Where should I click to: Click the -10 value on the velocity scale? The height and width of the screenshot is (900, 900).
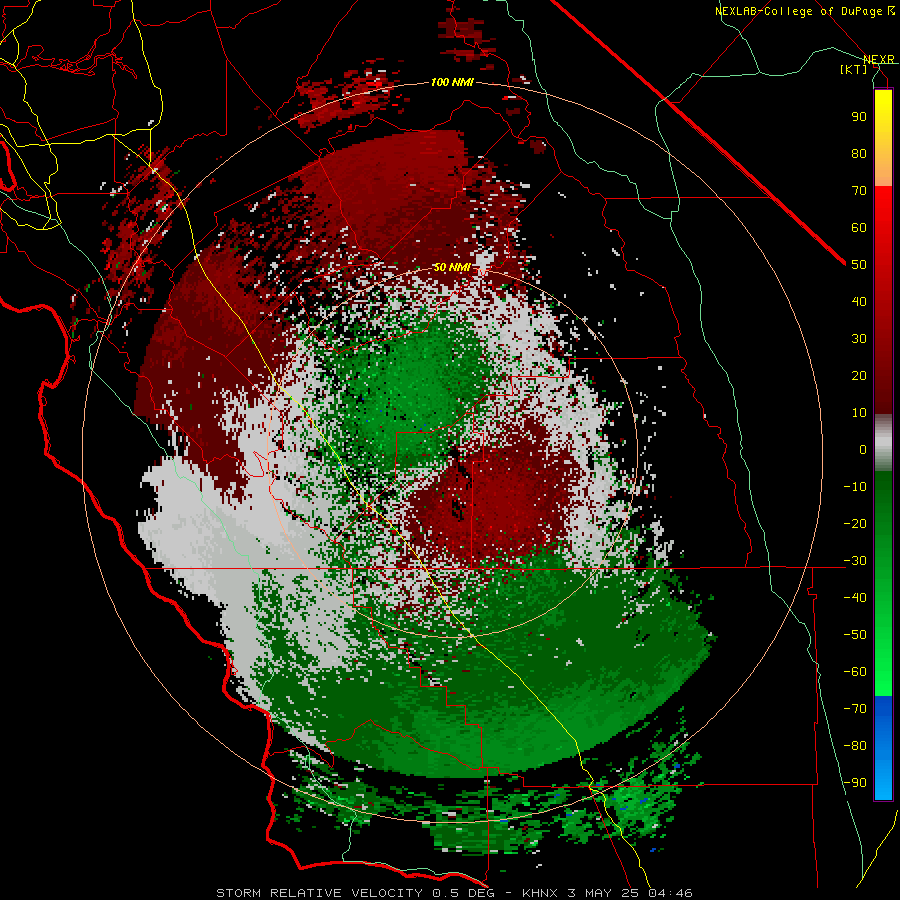(855, 487)
